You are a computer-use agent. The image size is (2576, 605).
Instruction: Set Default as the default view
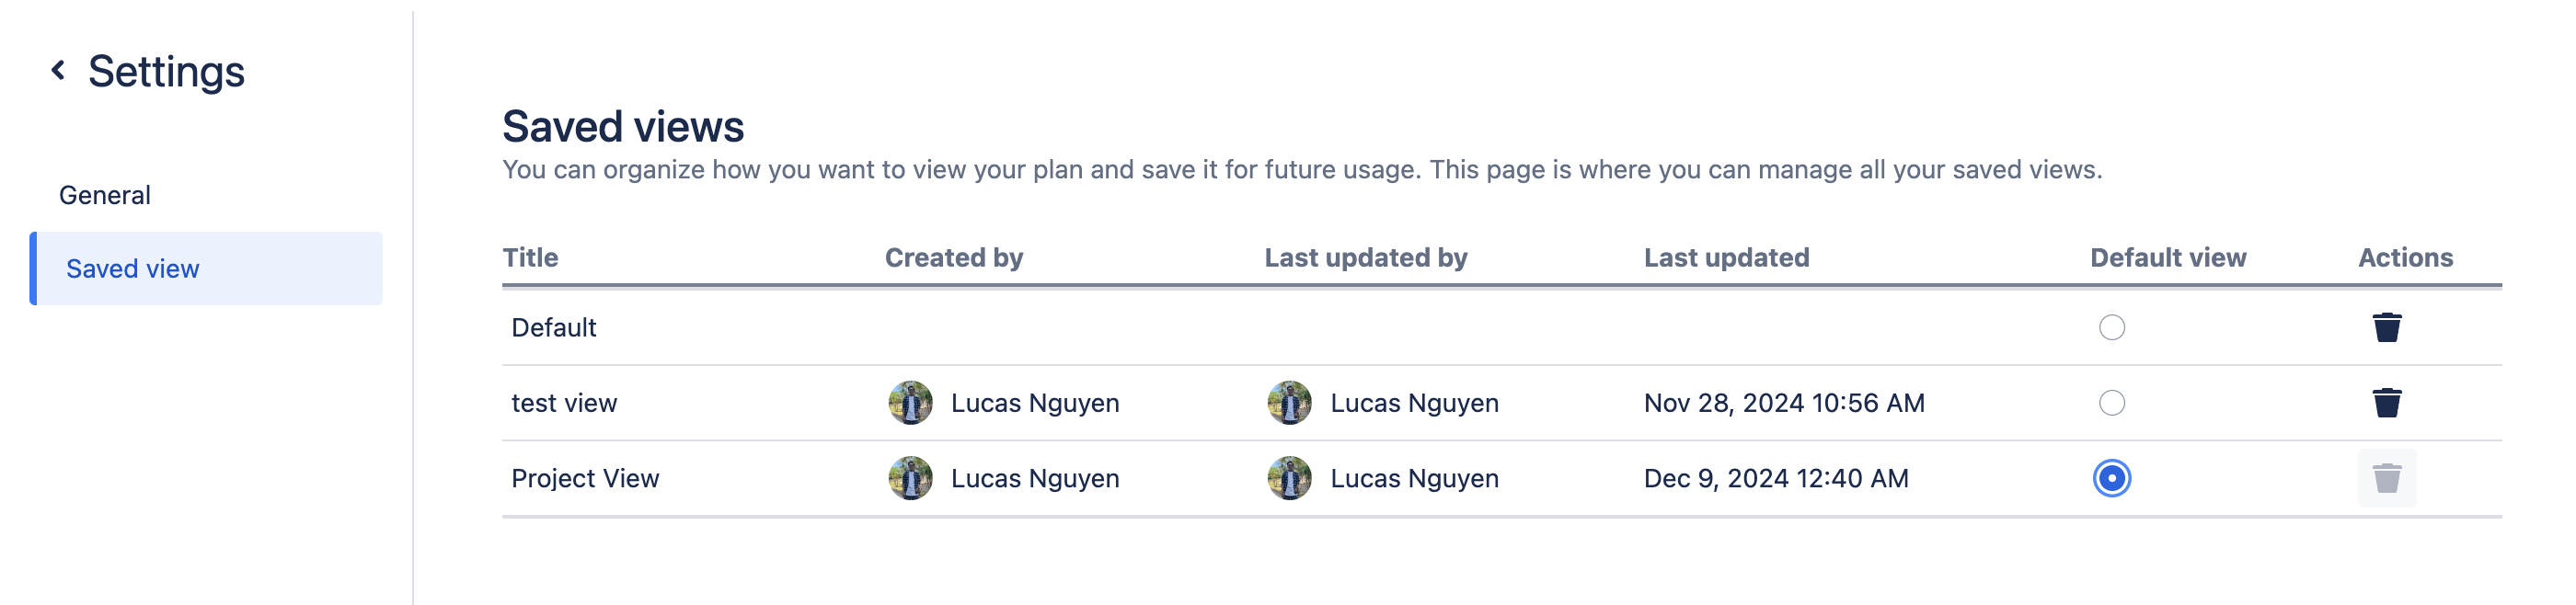(x=2111, y=327)
